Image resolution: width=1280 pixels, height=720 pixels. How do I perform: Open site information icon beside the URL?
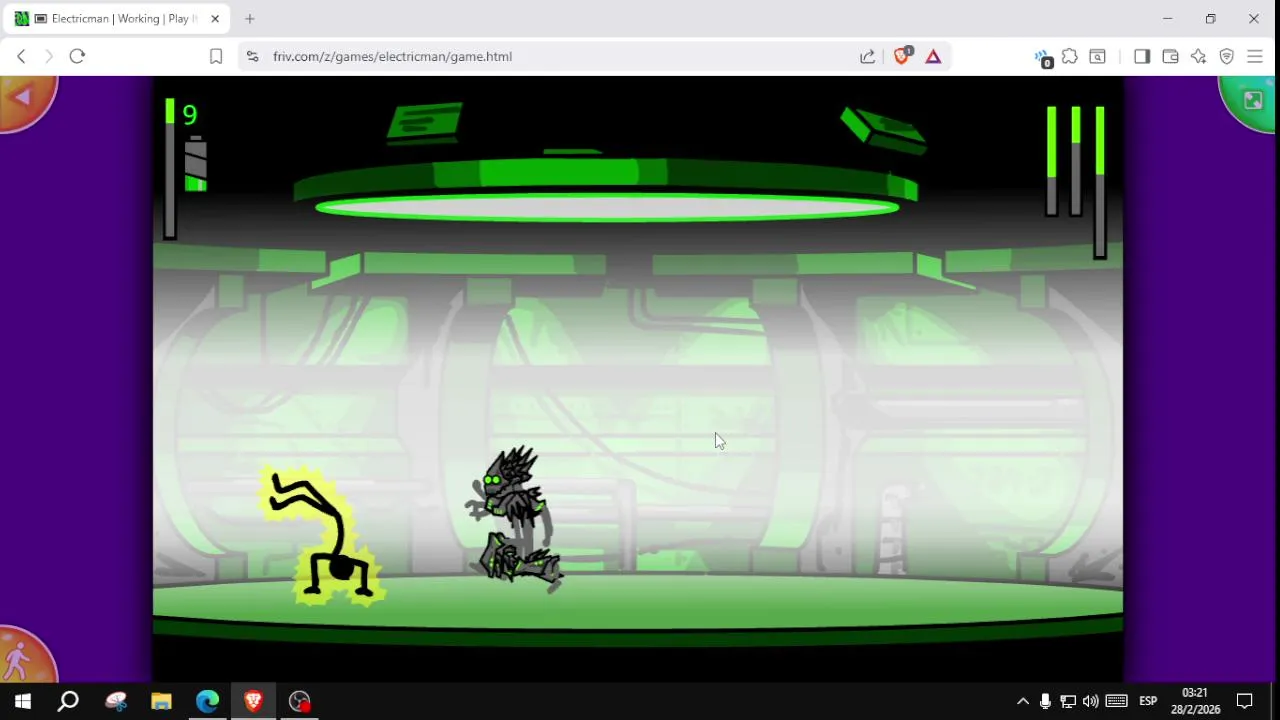click(x=252, y=57)
